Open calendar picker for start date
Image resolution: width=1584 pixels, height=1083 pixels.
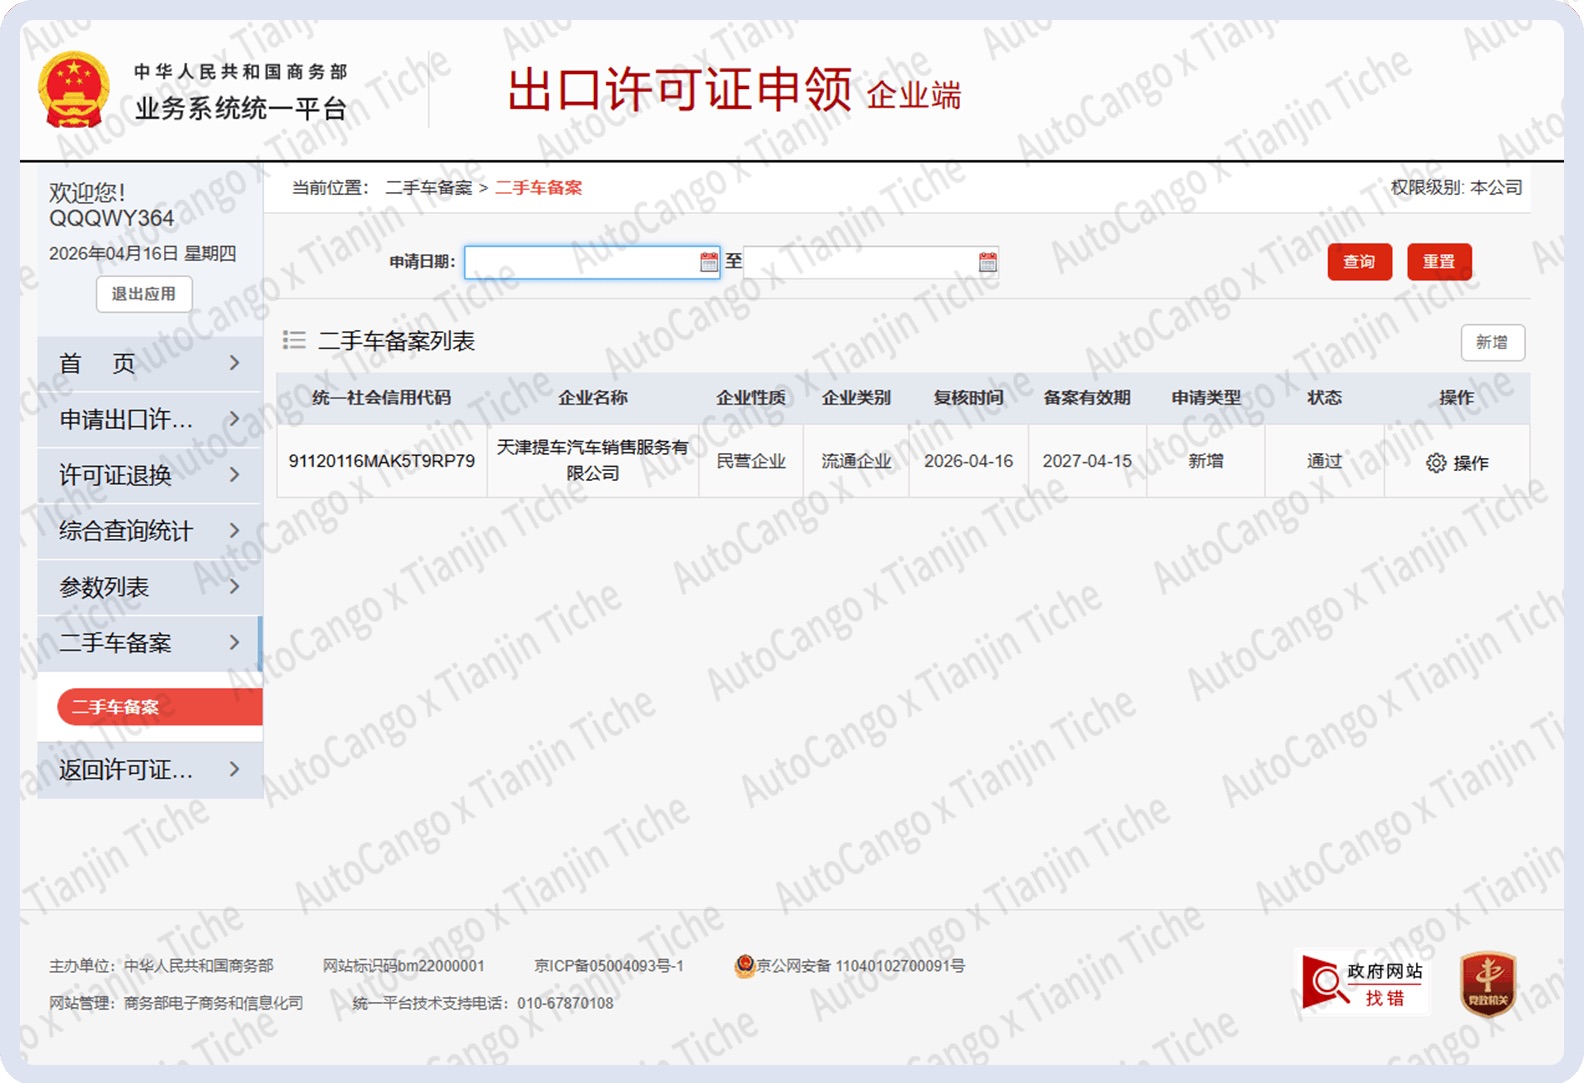pyautogui.click(x=709, y=262)
